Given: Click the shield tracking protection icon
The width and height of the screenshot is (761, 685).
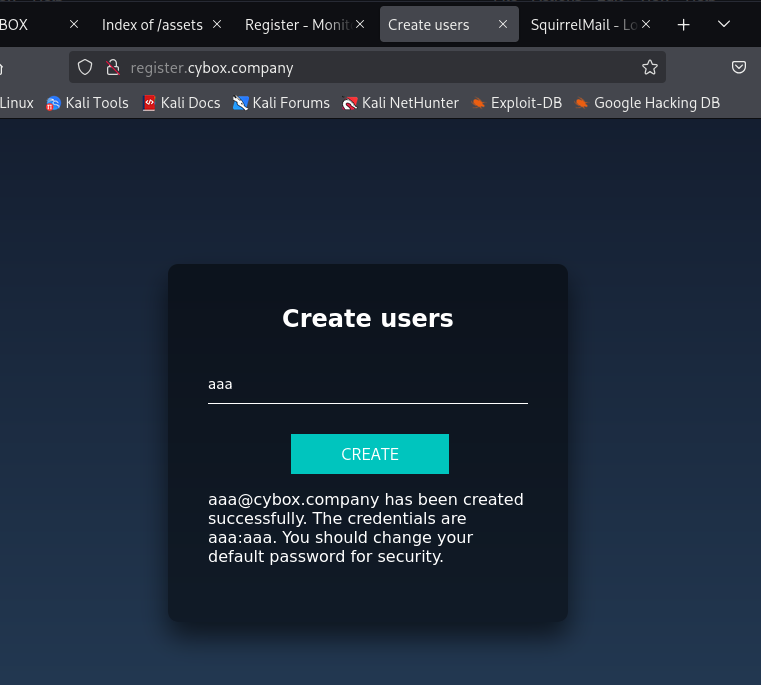Looking at the screenshot, I should (x=86, y=68).
